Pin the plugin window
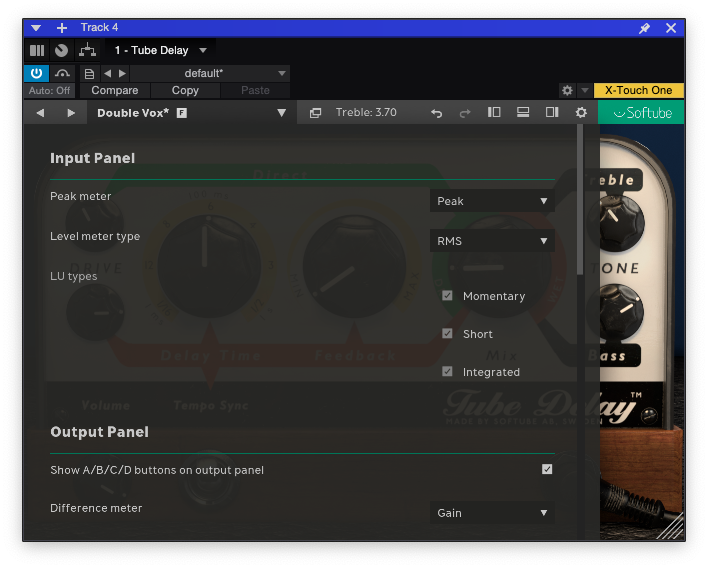Image resolution: width=708 pixels, height=568 pixels. 644,28
